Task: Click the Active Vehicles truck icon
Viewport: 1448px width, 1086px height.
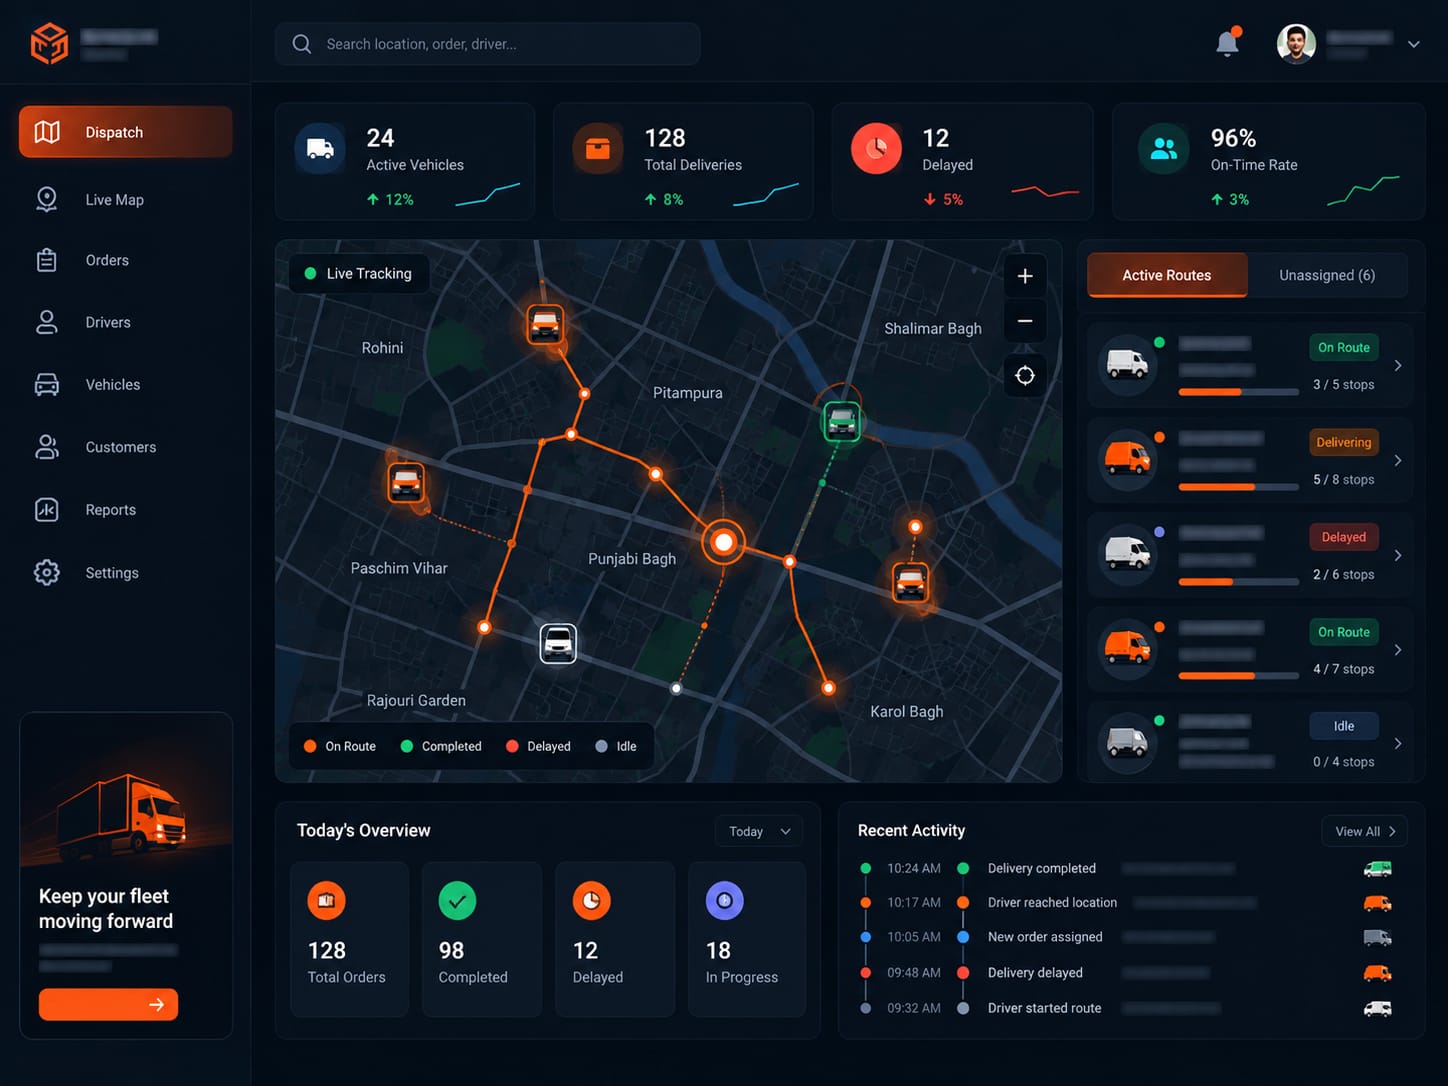Action: coord(320,149)
